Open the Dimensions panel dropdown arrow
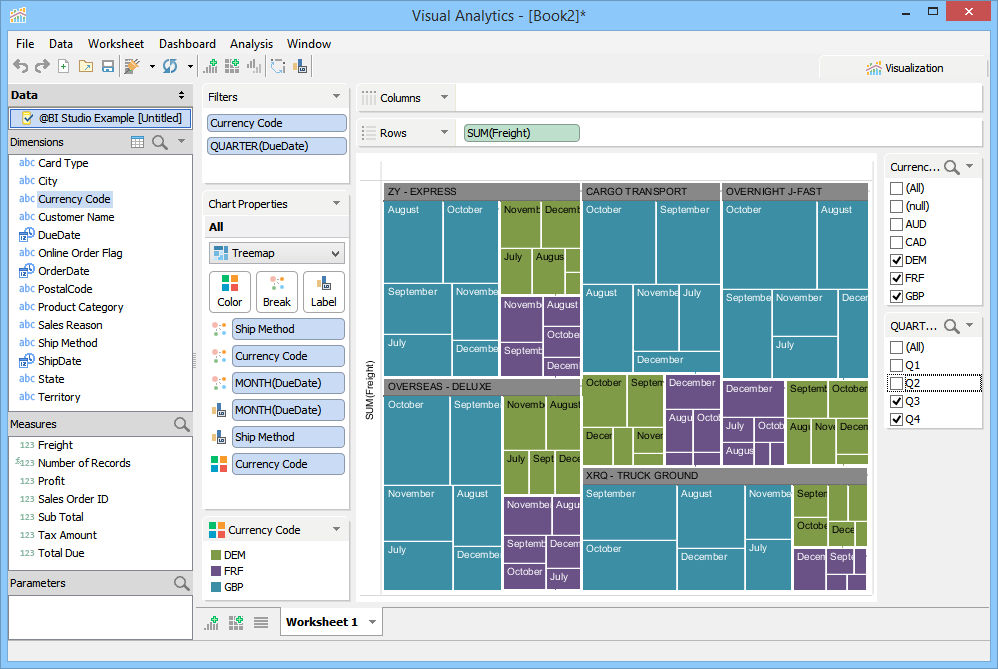Image resolution: width=998 pixels, height=669 pixels. click(x=181, y=141)
